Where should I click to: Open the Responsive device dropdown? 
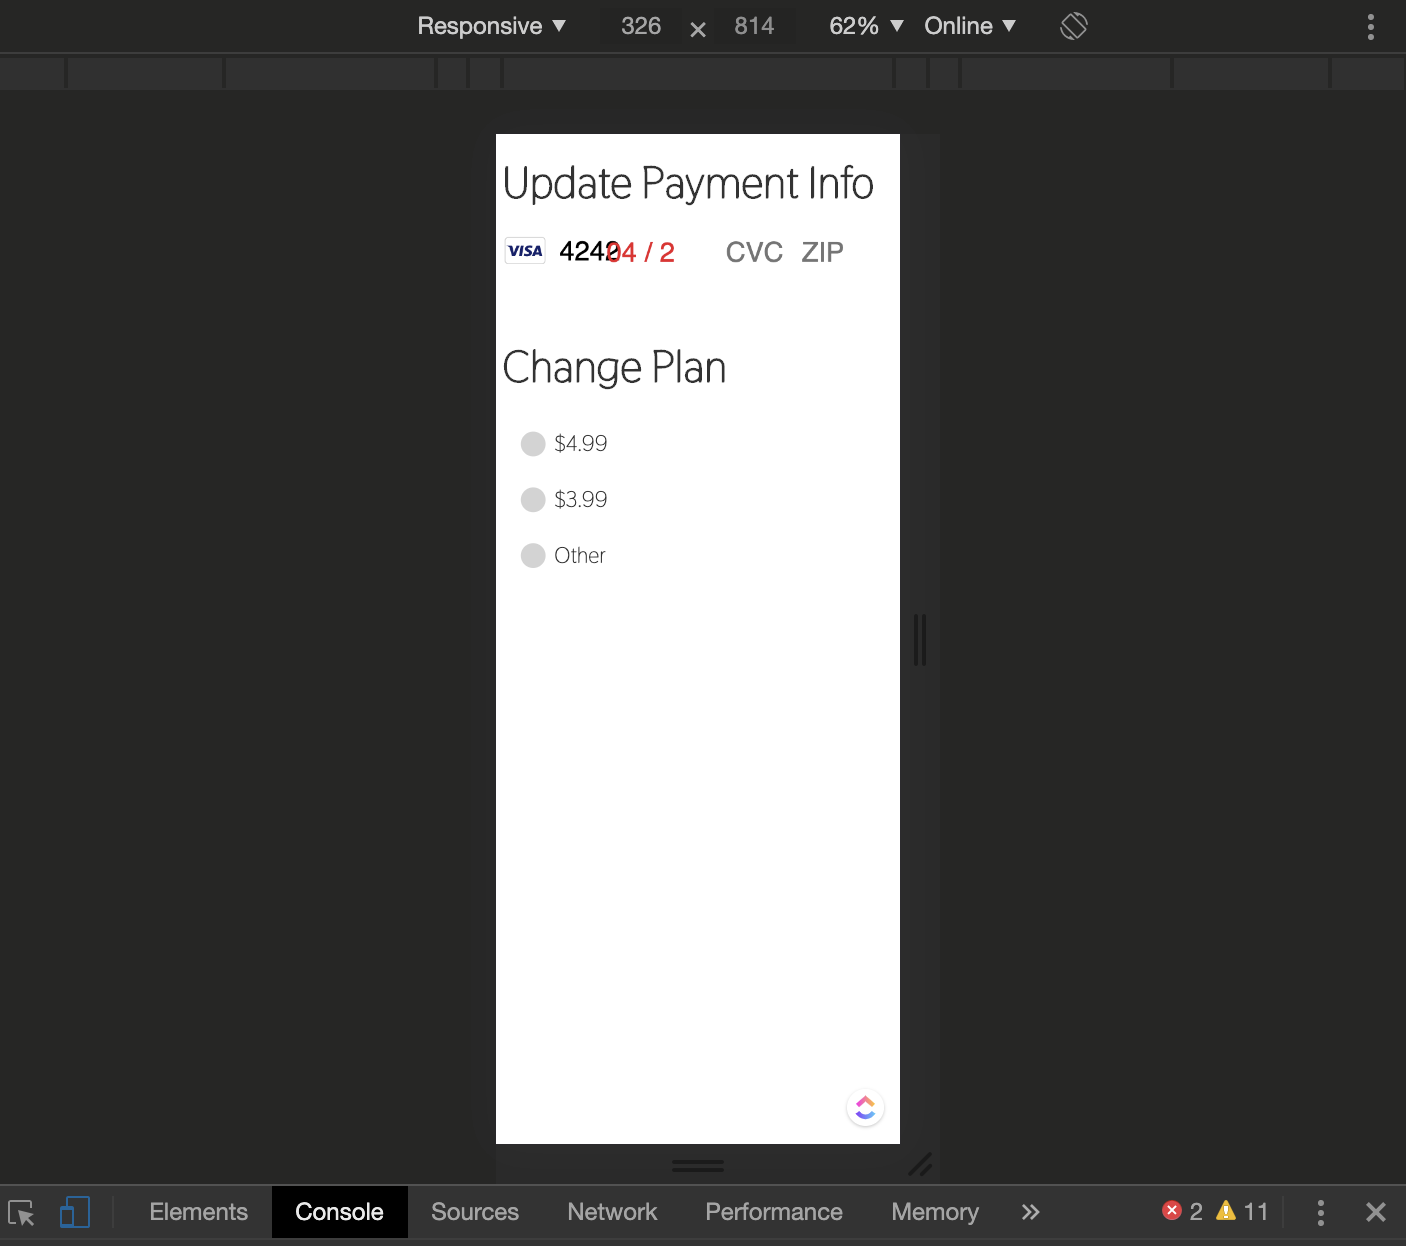point(491,26)
